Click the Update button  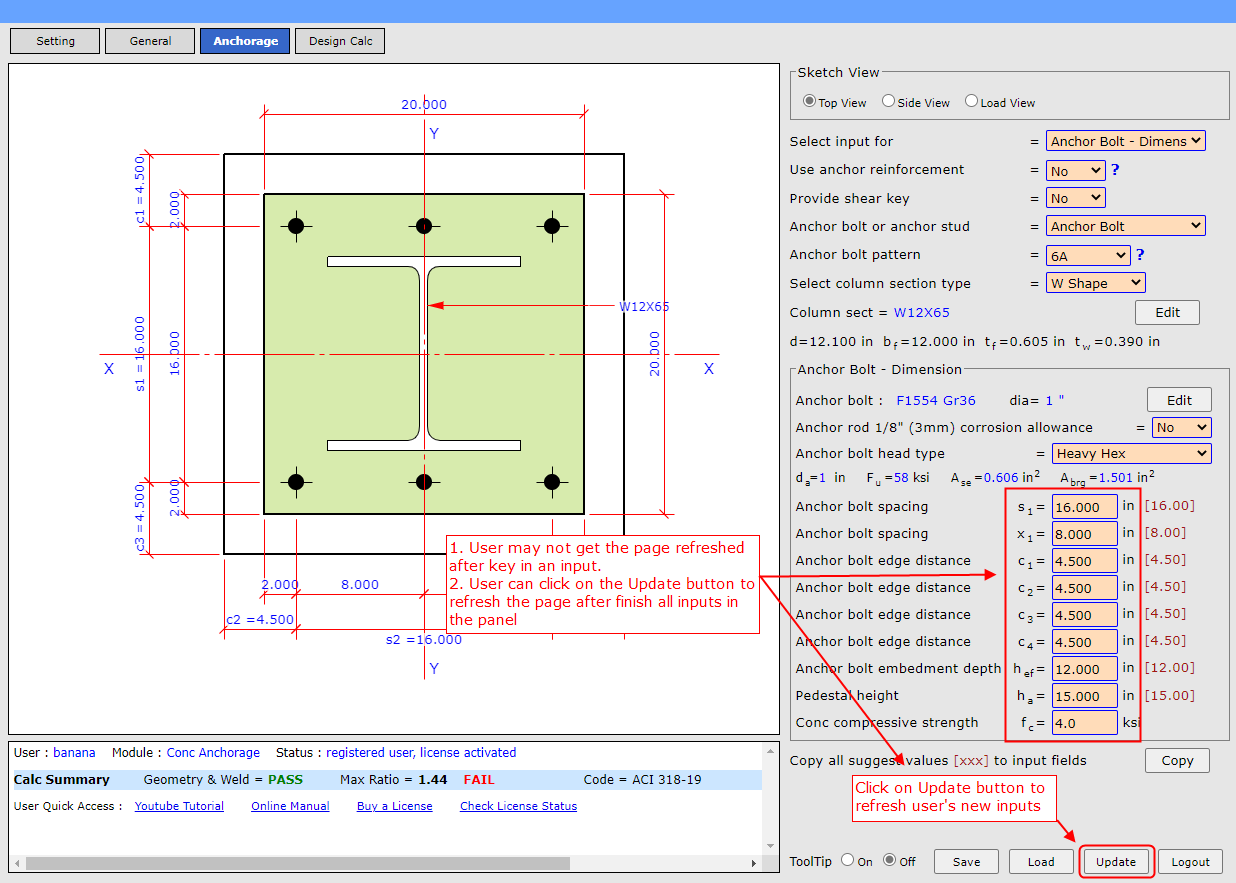point(1116,862)
